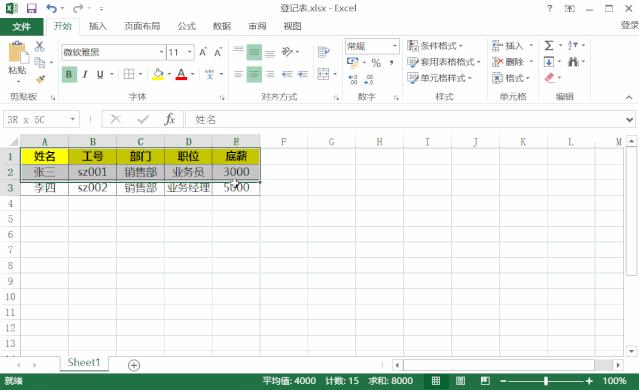Select the Sheet1 tab
The height and width of the screenshot is (390, 639).
click(84, 362)
